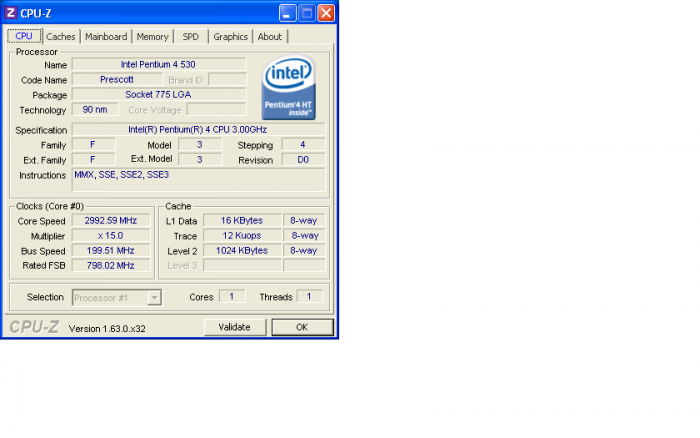Viewport: 700px width, 438px height.
Task: Open the About tab
Action: (270, 37)
